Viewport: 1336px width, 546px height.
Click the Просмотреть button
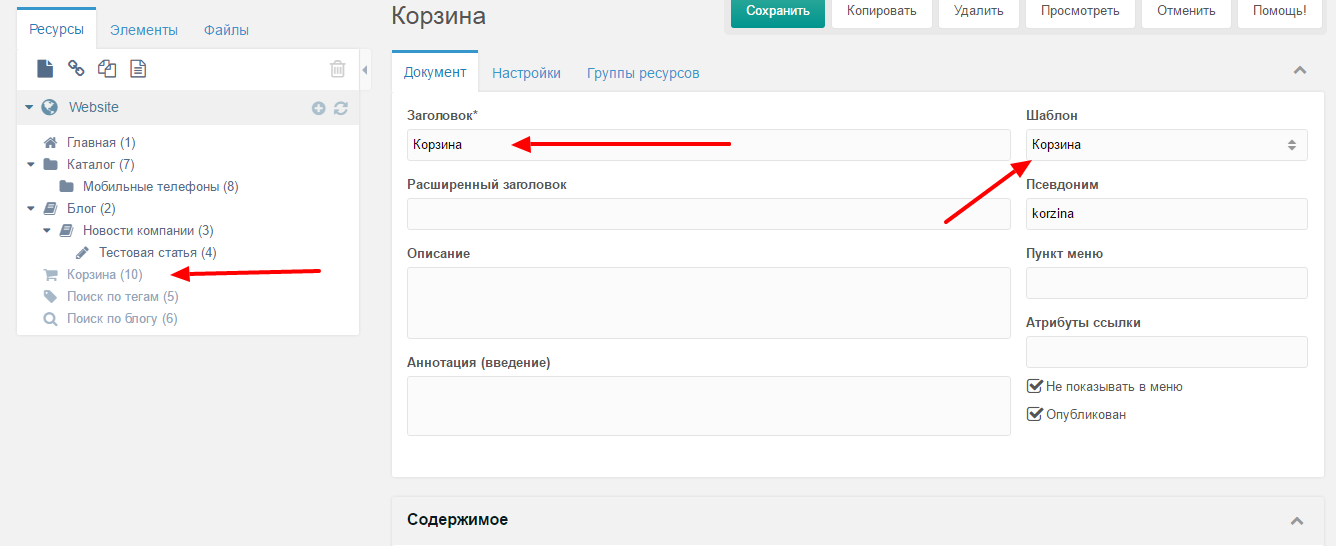pyautogui.click(x=1080, y=11)
